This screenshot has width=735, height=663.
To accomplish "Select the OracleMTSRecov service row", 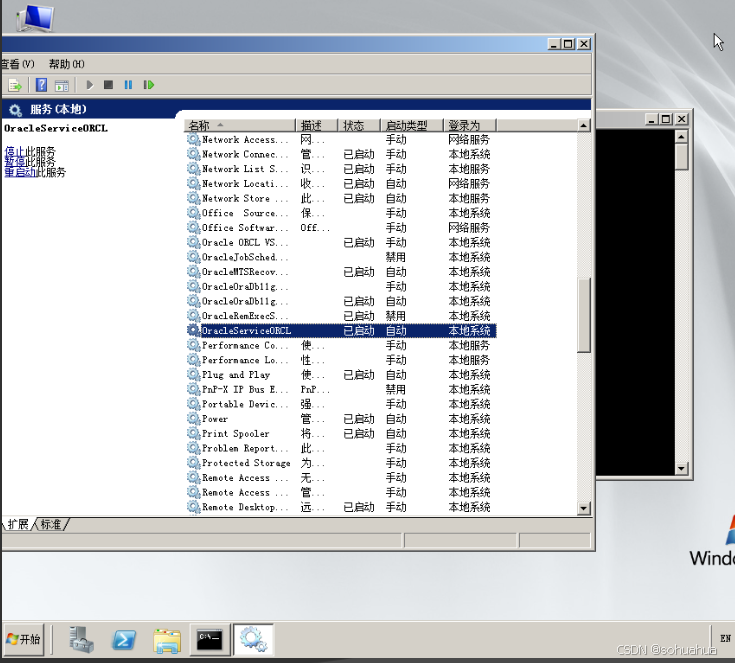I will point(341,272).
